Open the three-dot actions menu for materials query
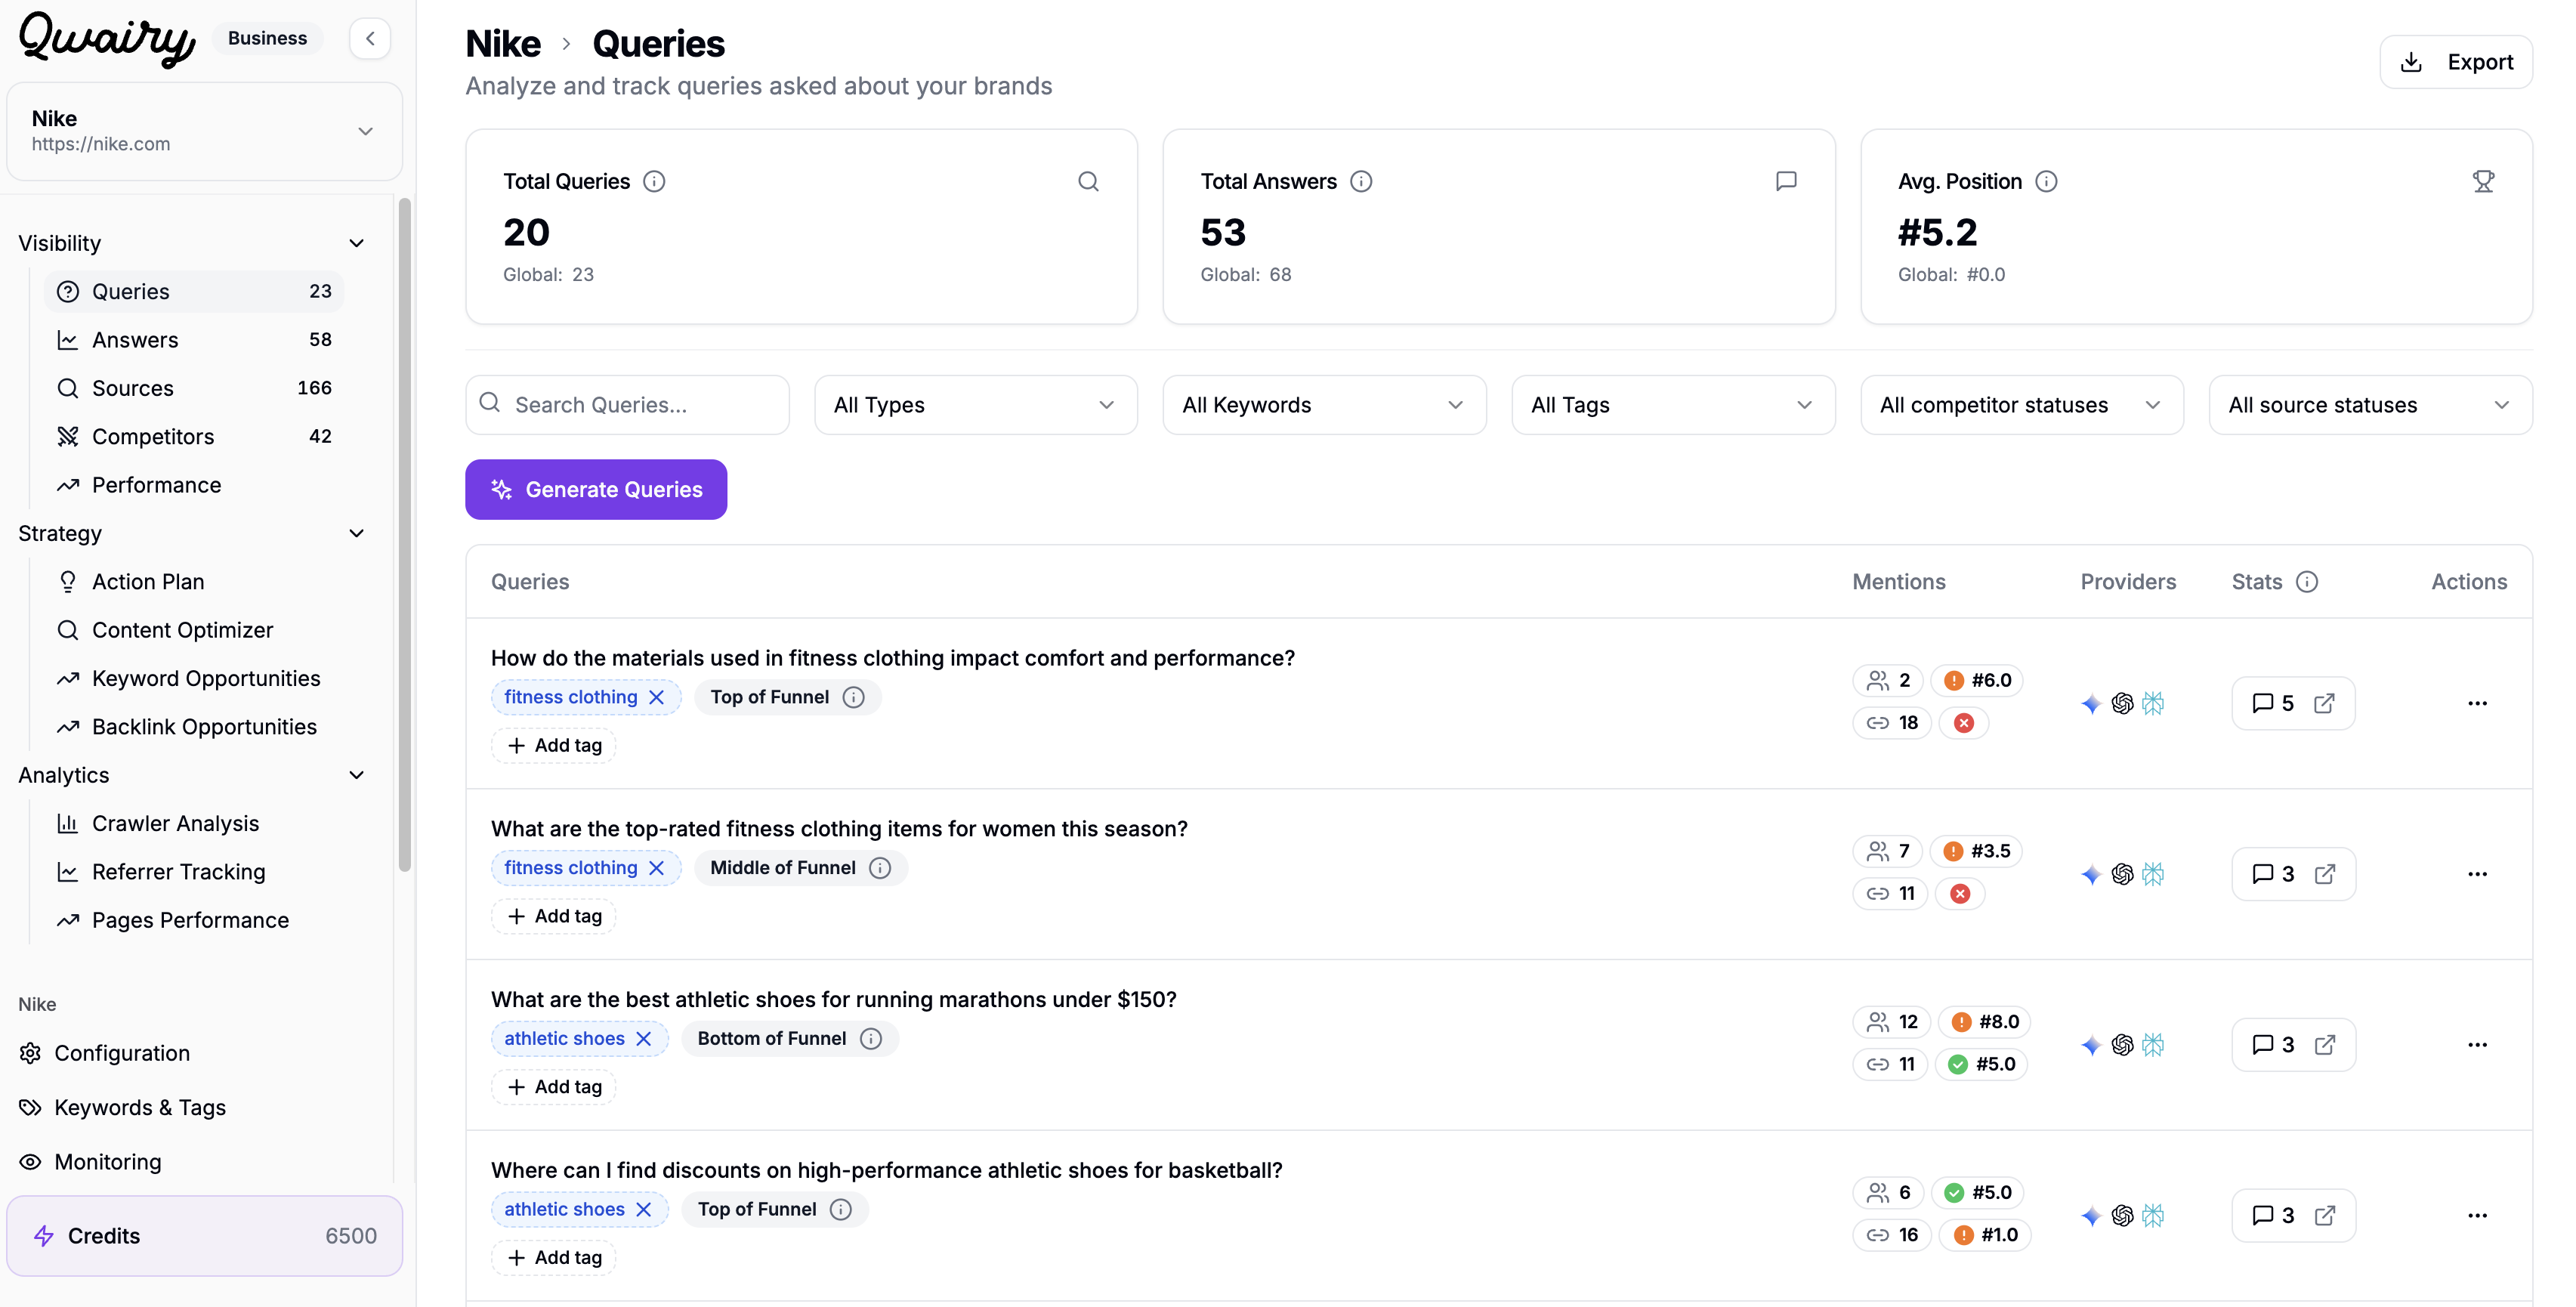This screenshot has width=2576, height=1307. coord(2477,704)
